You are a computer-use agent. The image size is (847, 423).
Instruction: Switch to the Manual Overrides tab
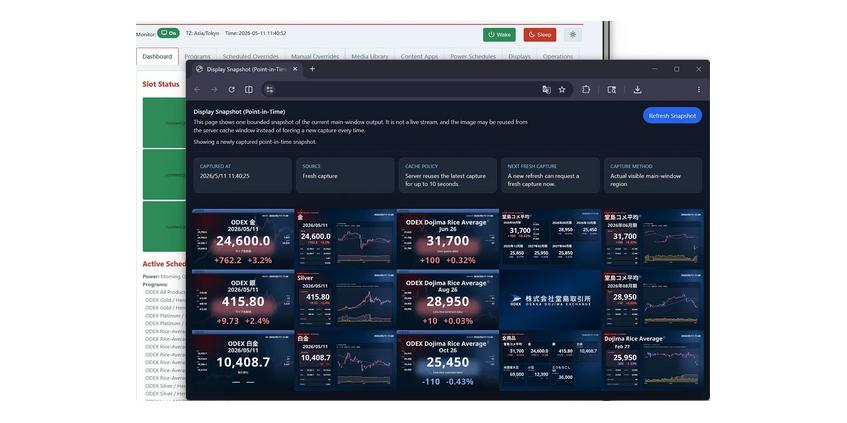315,56
